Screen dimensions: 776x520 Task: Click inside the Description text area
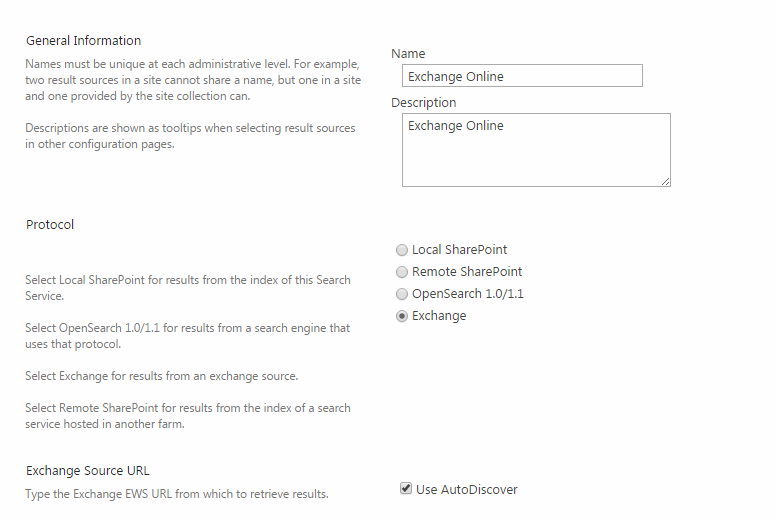tap(535, 150)
